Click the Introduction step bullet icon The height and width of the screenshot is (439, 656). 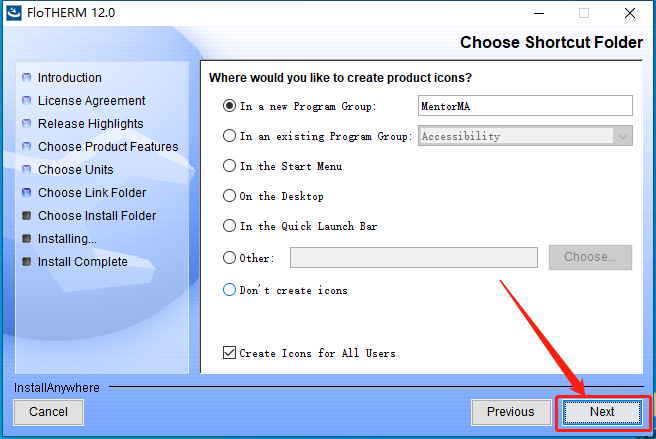click(x=26, y=77)
